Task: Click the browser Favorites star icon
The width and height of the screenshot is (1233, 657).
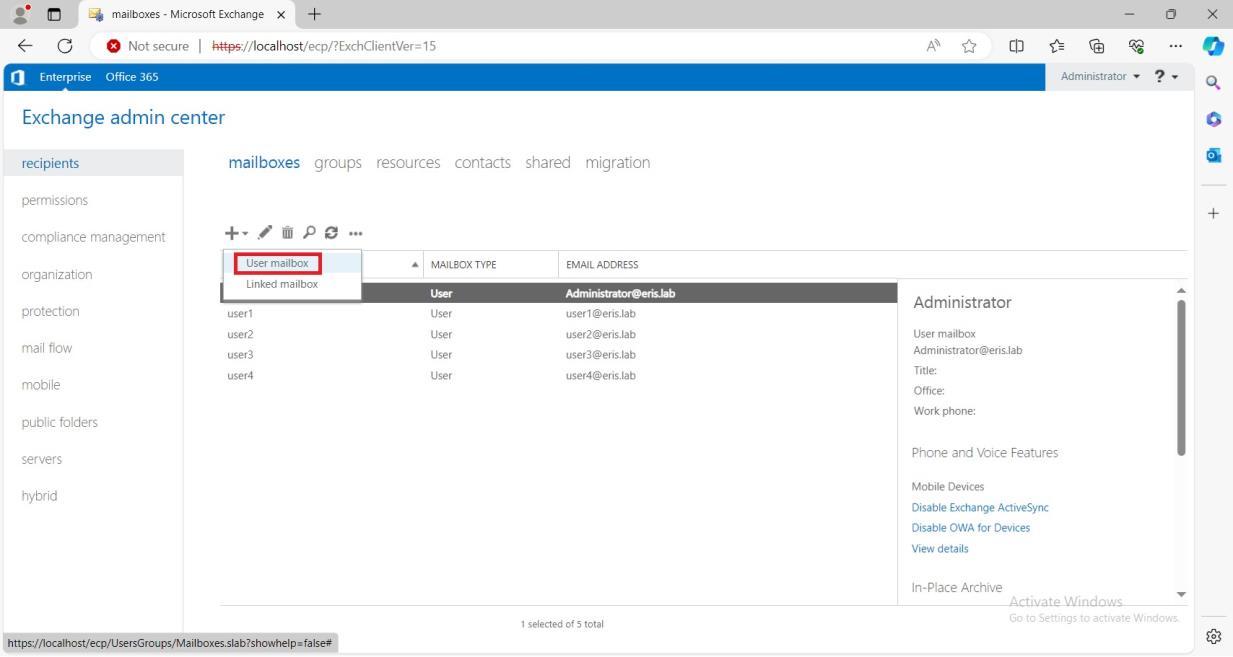Action: (x=969, y=46)
